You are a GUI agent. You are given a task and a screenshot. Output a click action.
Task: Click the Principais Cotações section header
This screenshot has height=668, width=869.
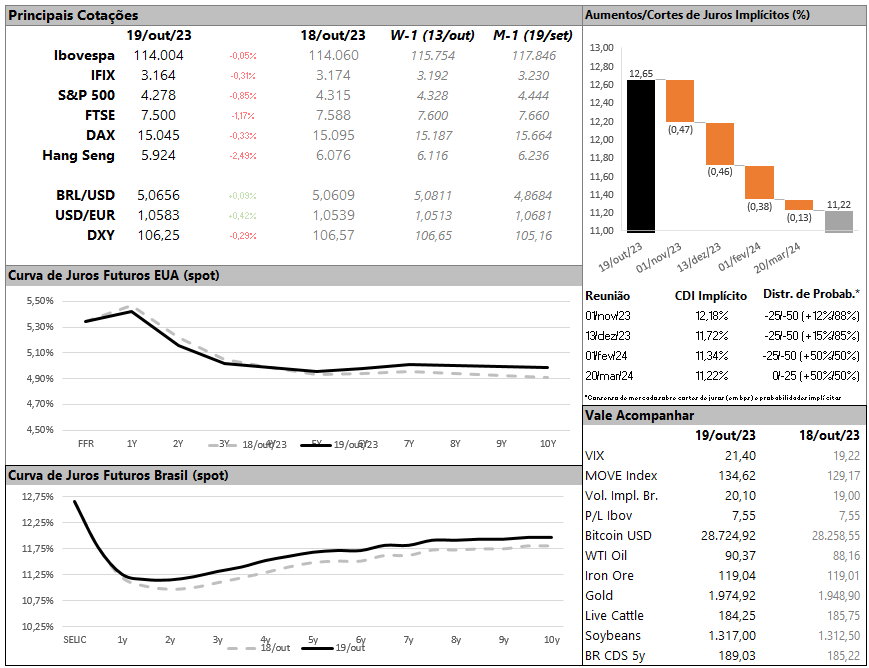pyautogui.click(x=74, y=15)
